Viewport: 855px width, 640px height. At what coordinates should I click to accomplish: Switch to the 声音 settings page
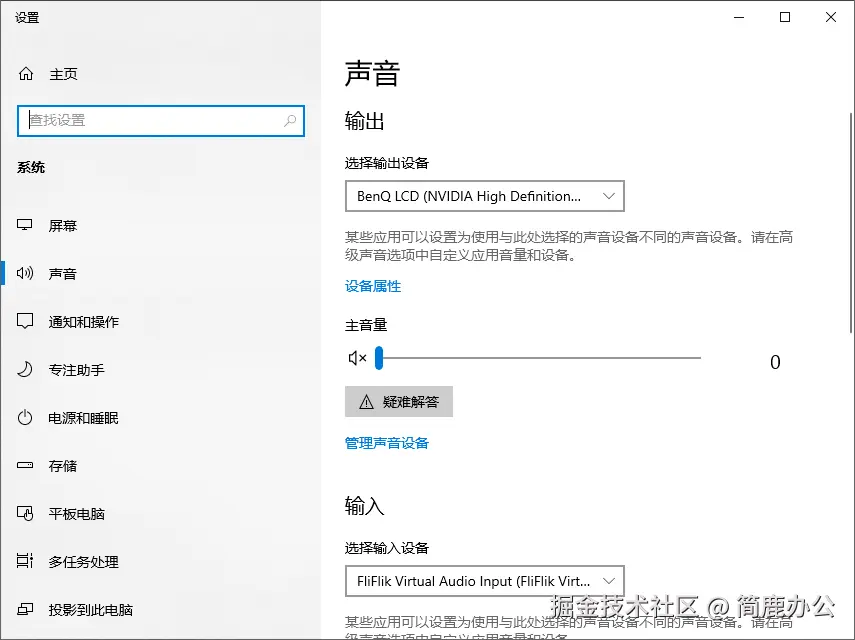tap(63, 273)
